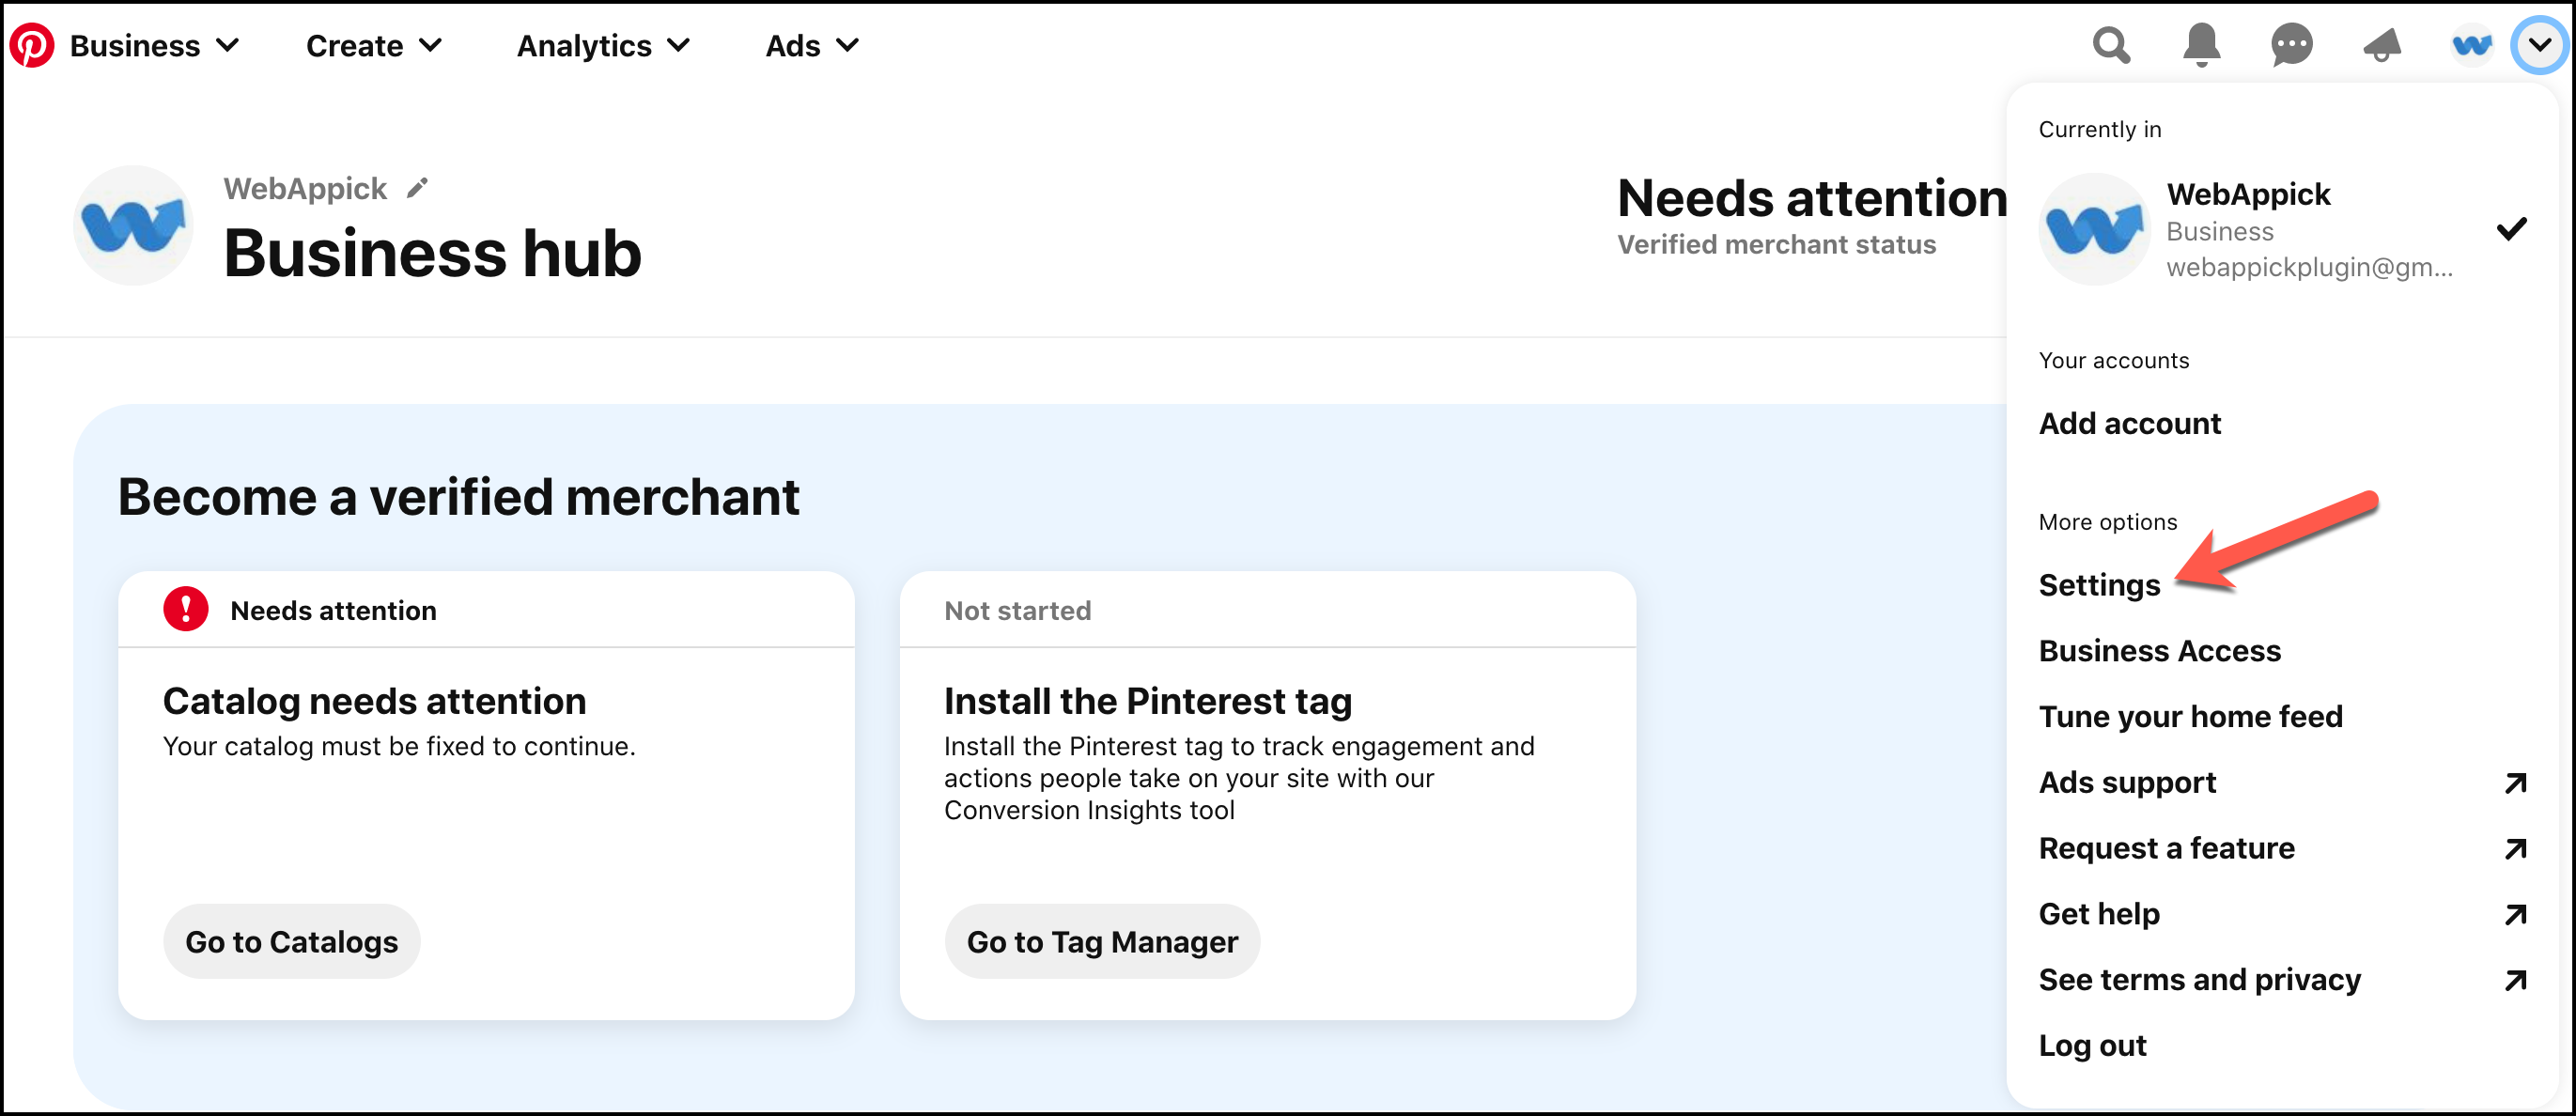Click the Notifications bell icon
2576x1116 pixels.
(2200, 44)
